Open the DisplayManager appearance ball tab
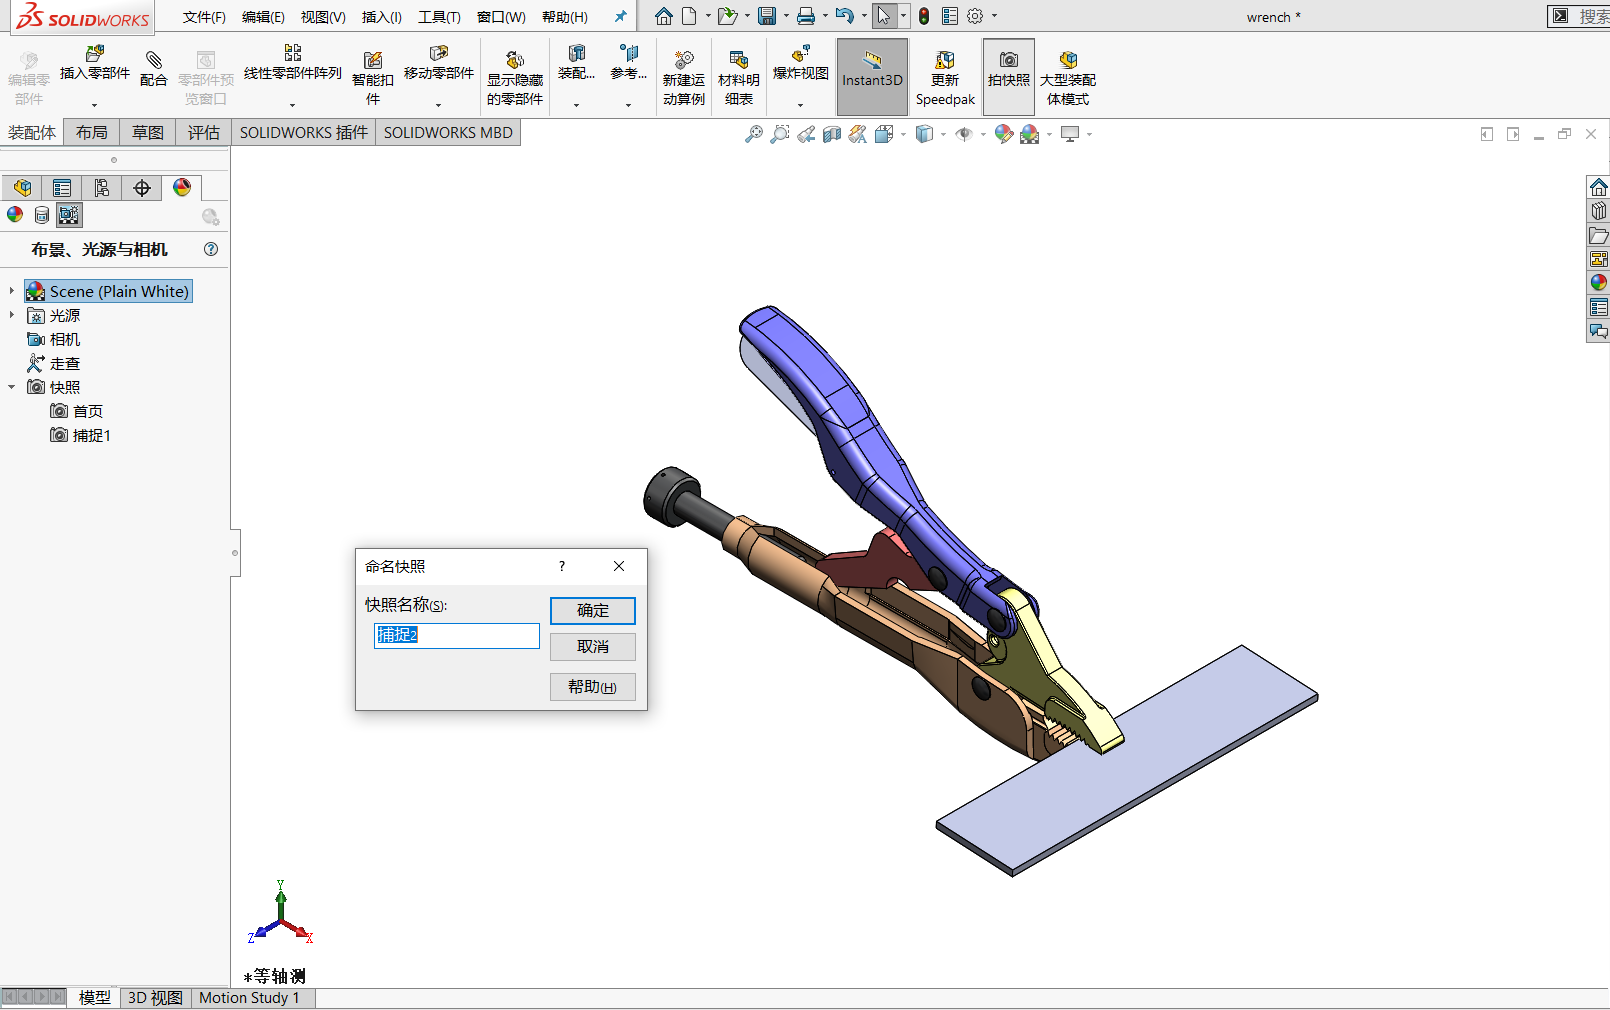Screen dimensions: 1610x1010 click(x=182, y=188)
